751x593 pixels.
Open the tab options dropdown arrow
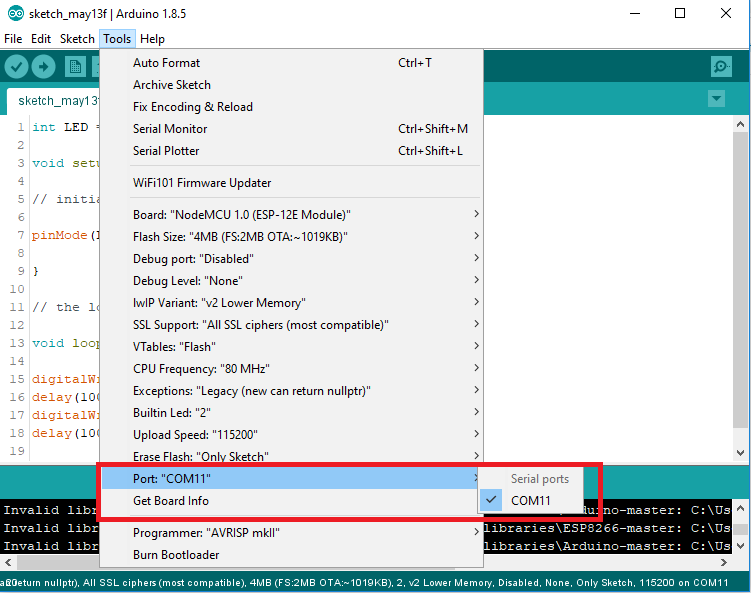pos(716,99)
